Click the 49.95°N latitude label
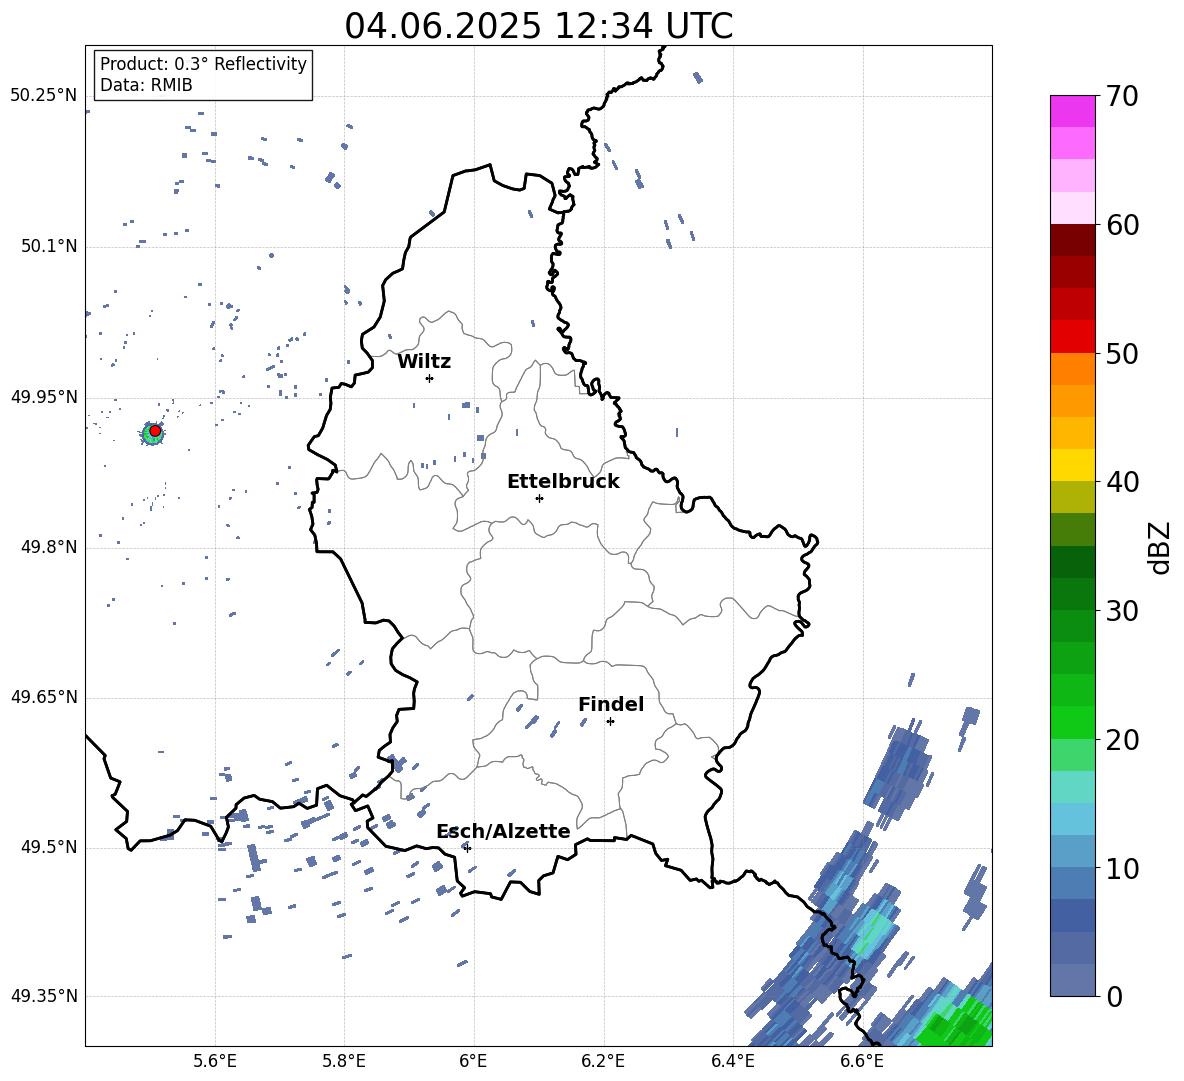Viewport: 1184px width, 1081px height. point(44,397)
